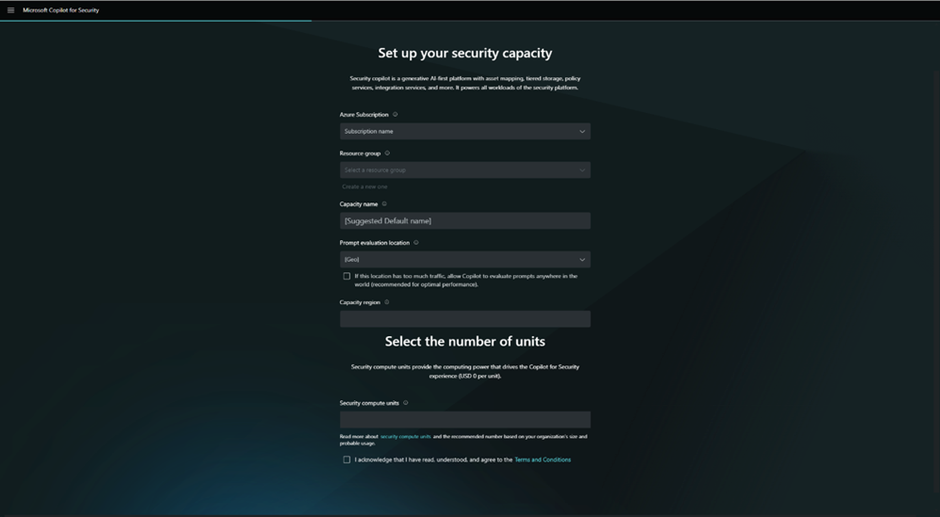Click the Capacity region field
Viewport: 940px width, 517px height.
(465, 319)
